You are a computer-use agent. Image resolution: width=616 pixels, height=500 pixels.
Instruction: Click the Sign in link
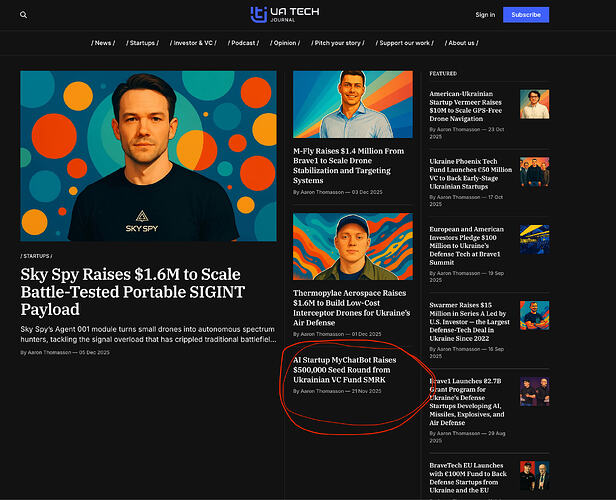pos(485,15)
